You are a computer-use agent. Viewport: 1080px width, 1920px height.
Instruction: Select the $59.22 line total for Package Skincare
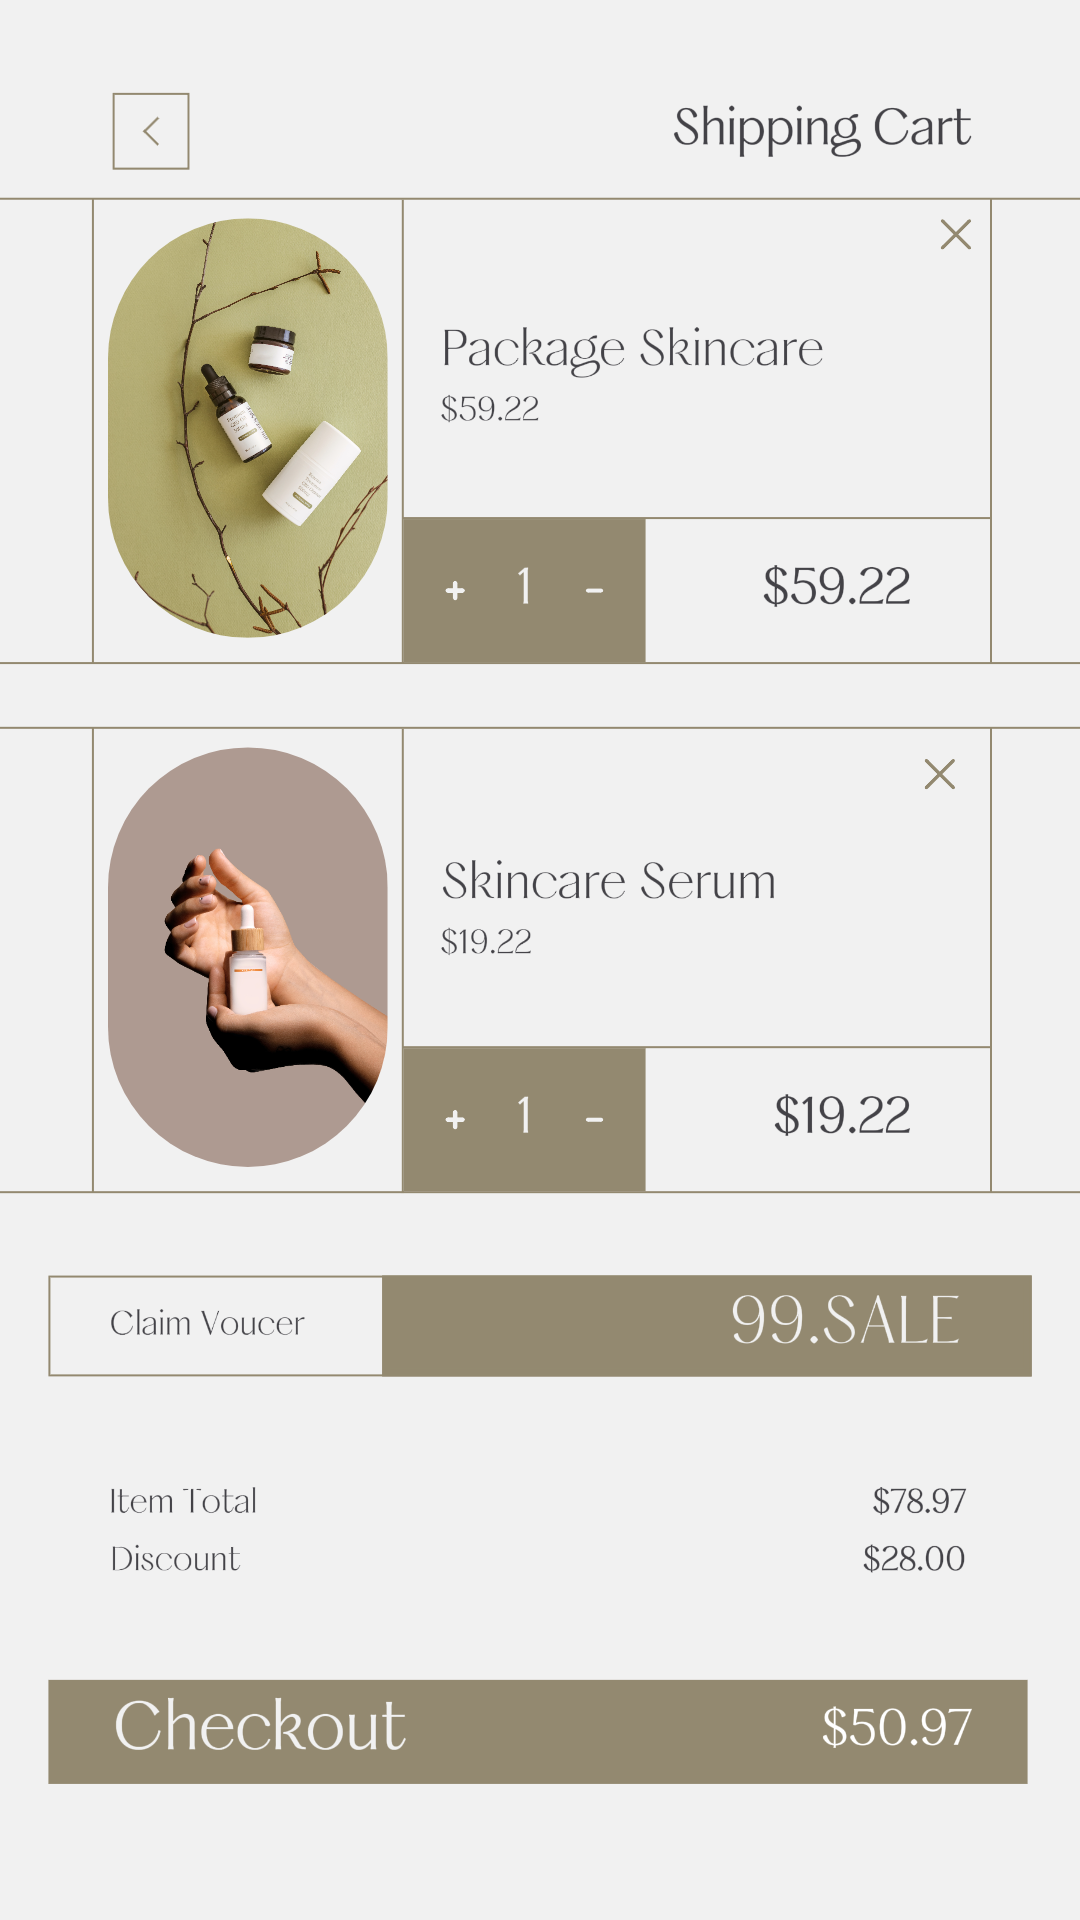(836, 587)
